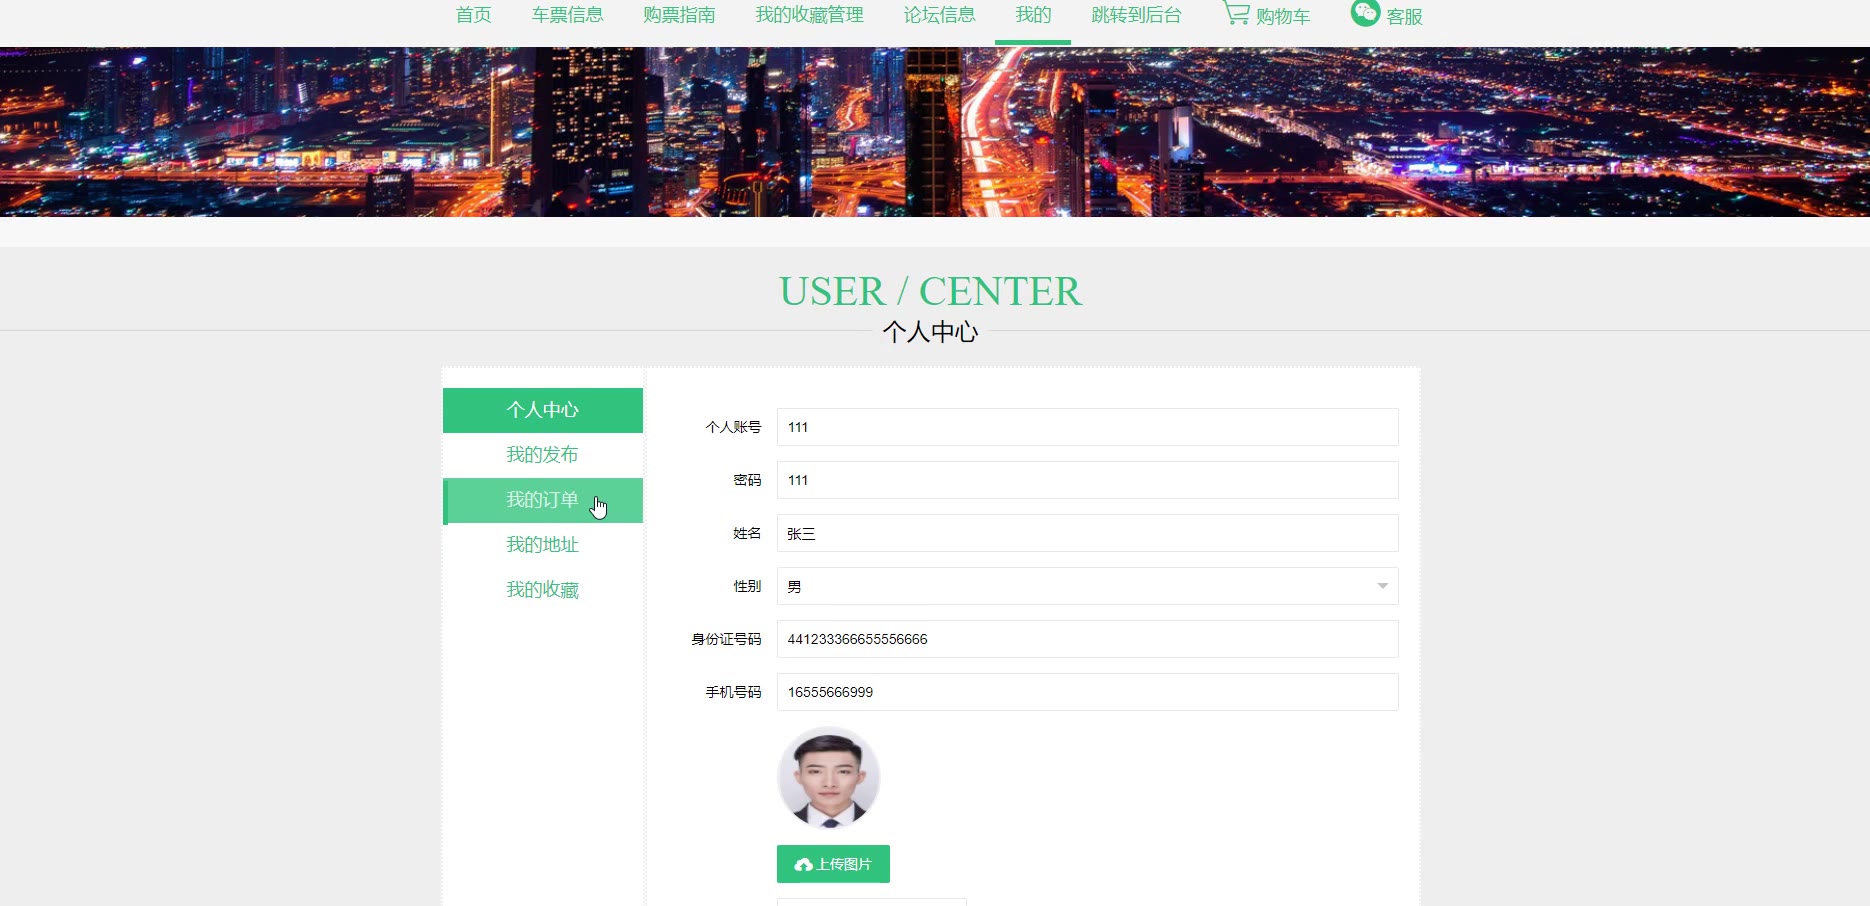Click the 个人账号 input field
1870x906 pixels.
tap(1087, 427)
